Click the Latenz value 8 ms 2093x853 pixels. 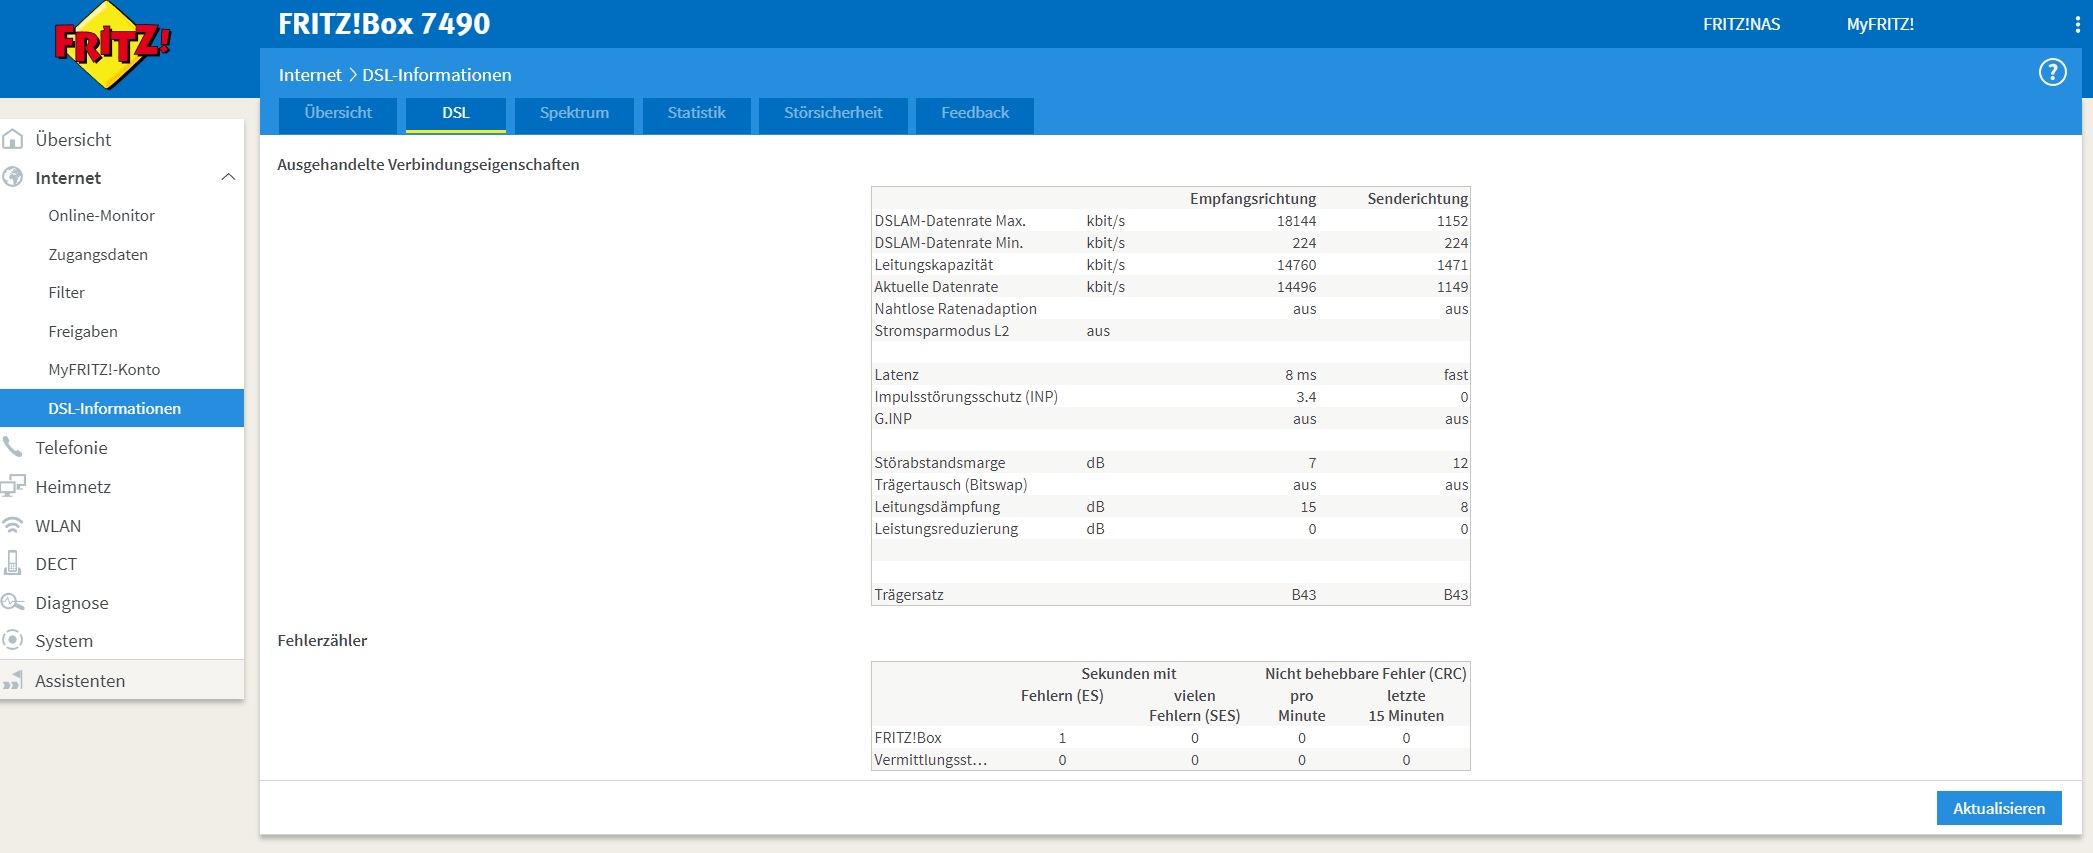tap(1300, 374)
